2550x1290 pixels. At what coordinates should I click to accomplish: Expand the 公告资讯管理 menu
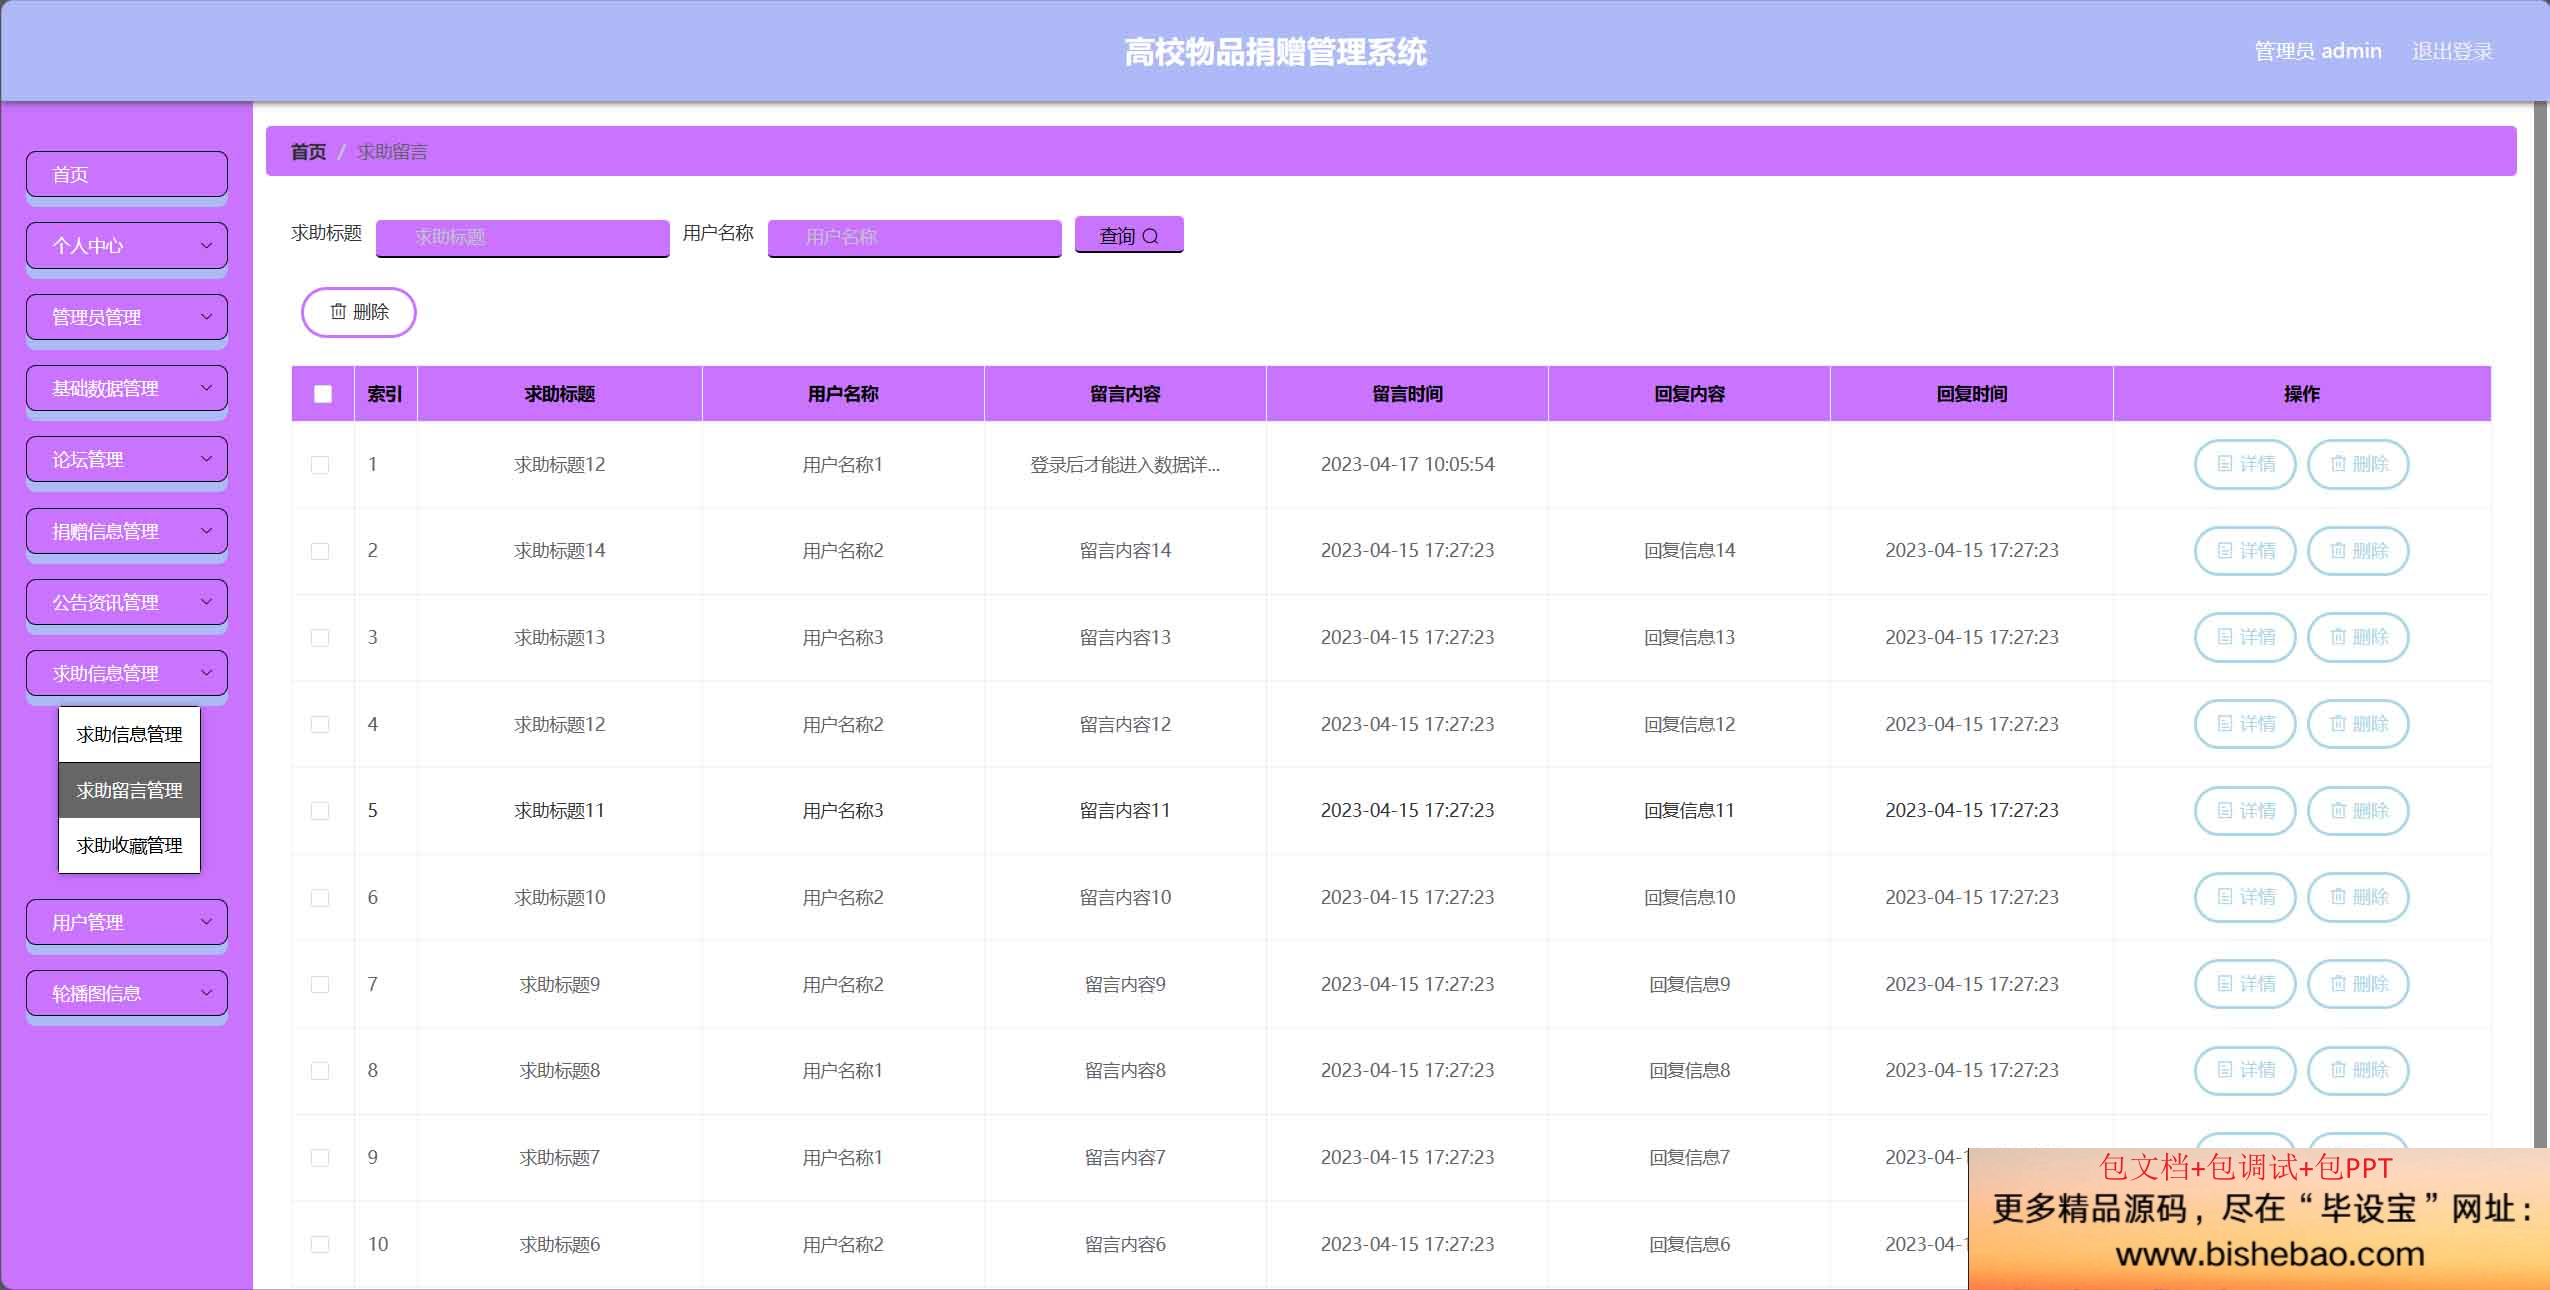pos(127,602)
